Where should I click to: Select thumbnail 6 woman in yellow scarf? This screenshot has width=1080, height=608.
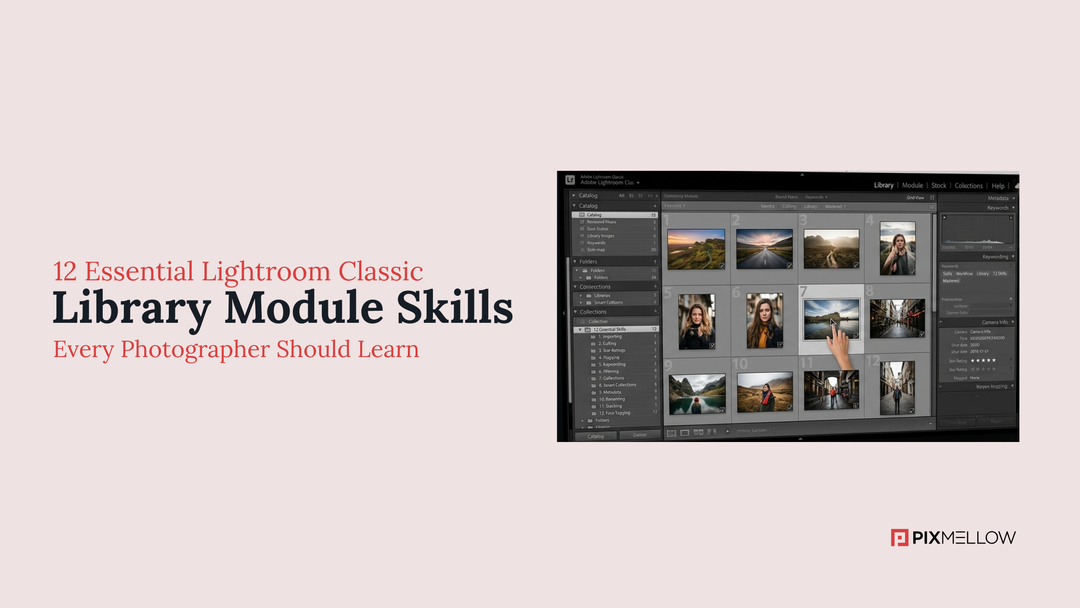[765, 321]
